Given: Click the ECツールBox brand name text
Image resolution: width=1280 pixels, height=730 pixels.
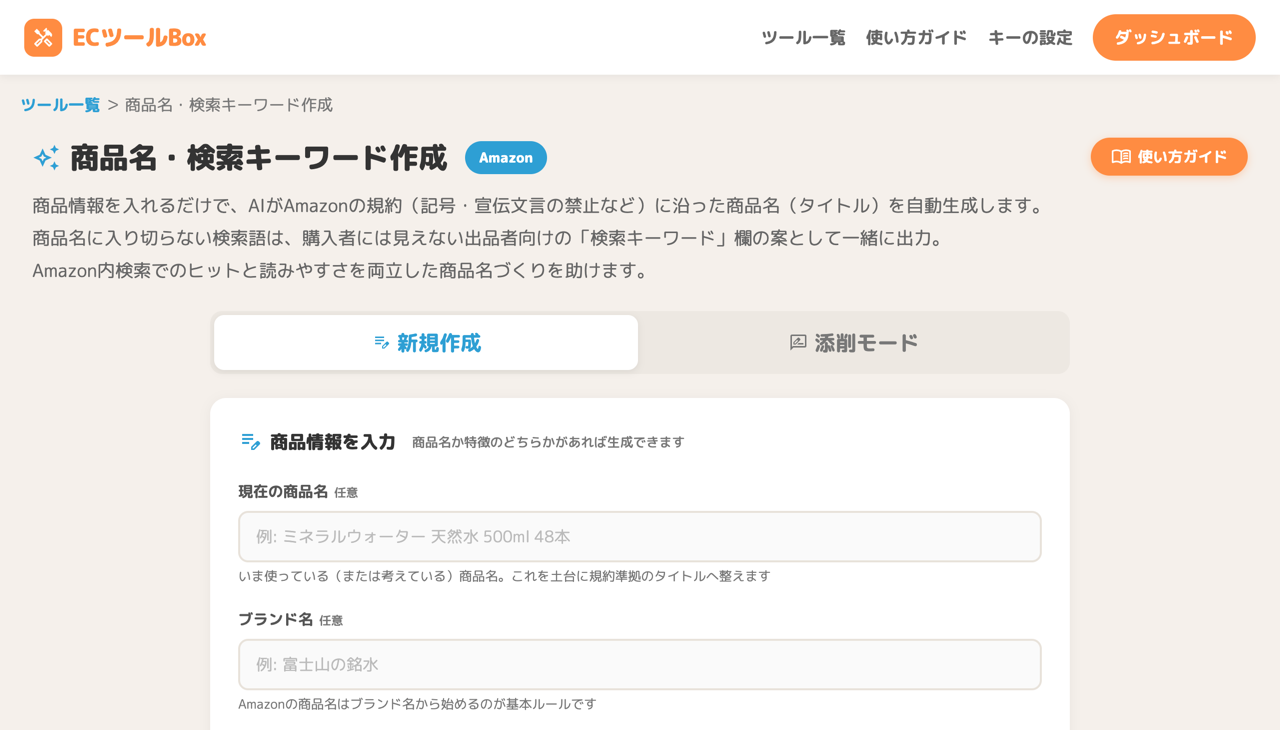Looking at the screenshot, I should [139, 38].
